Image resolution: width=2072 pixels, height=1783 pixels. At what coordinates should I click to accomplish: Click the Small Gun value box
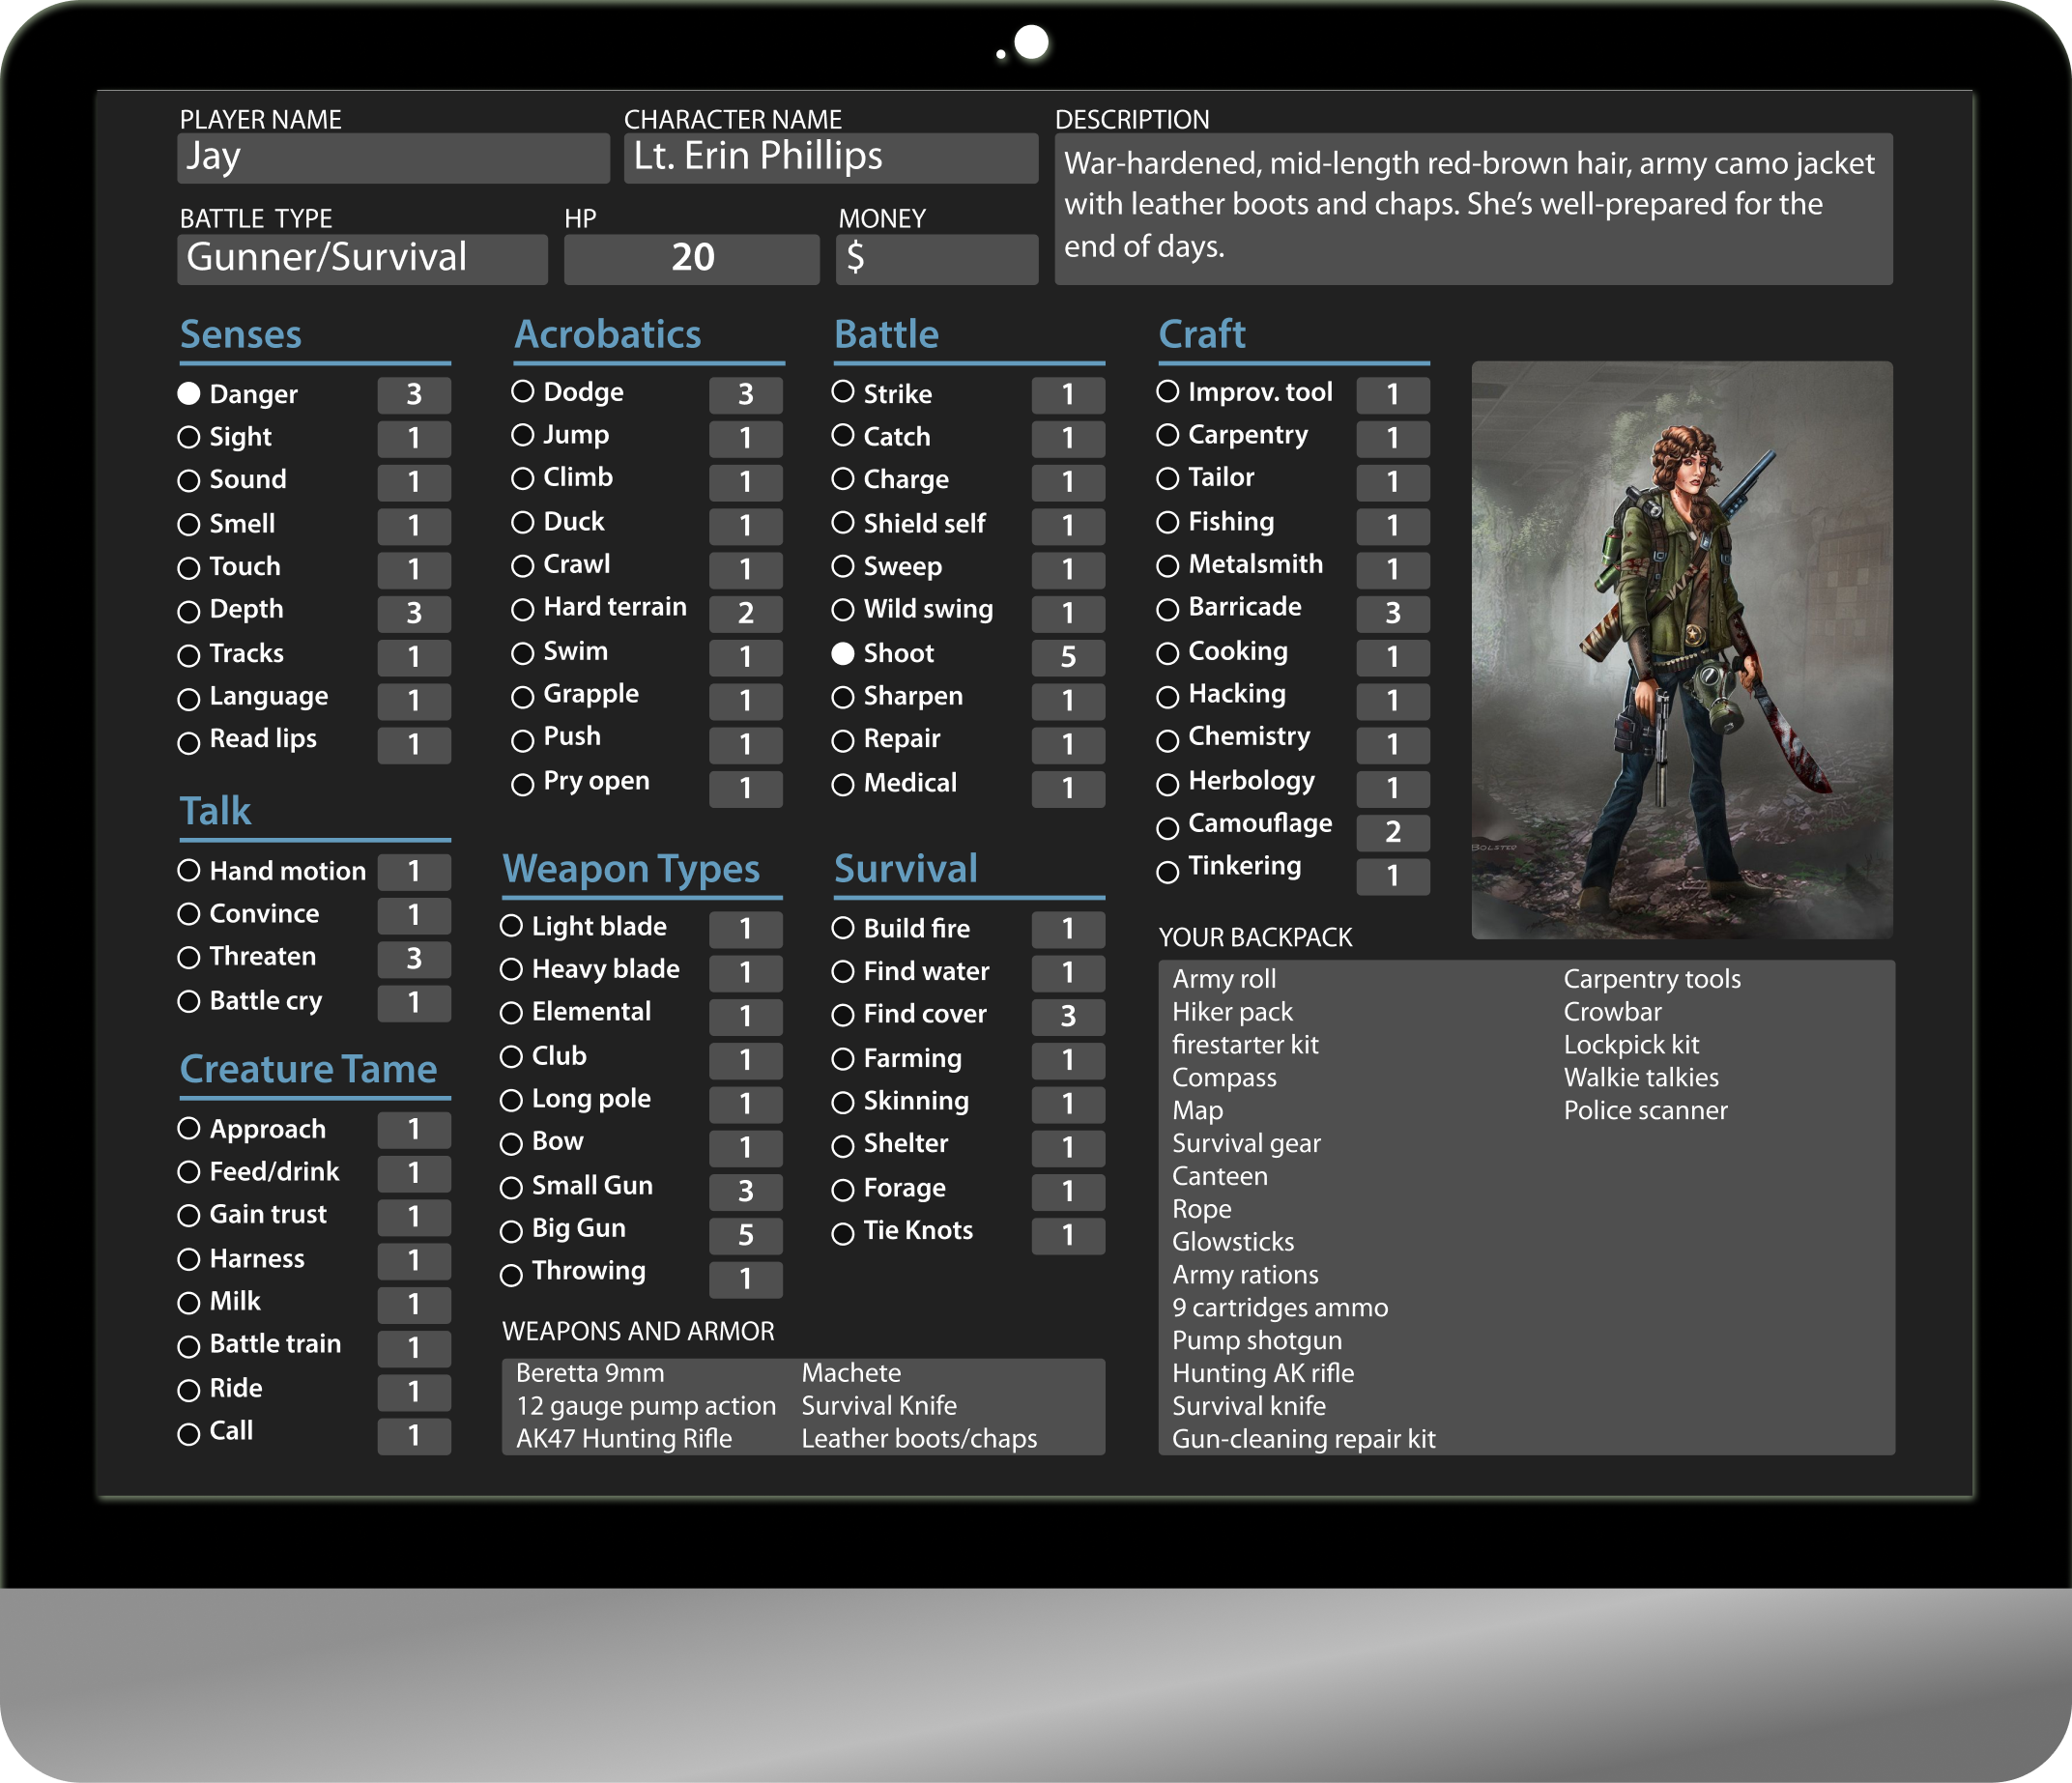(745, 1191)
